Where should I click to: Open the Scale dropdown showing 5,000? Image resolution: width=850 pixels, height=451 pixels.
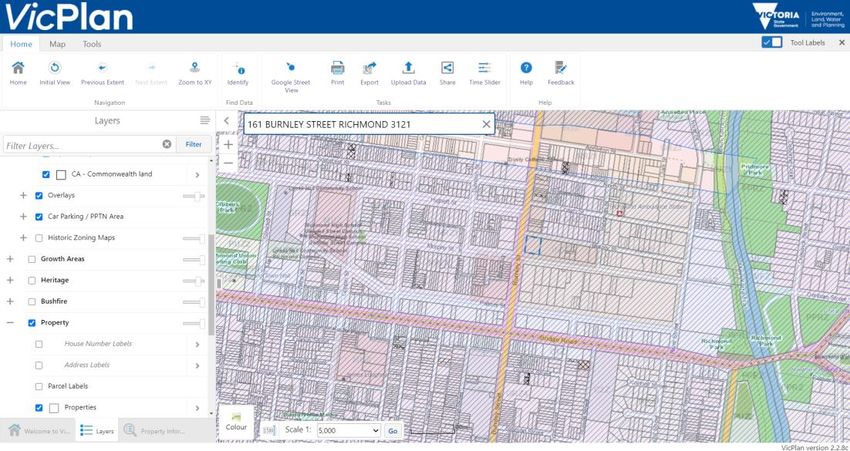tap(348, 430)
